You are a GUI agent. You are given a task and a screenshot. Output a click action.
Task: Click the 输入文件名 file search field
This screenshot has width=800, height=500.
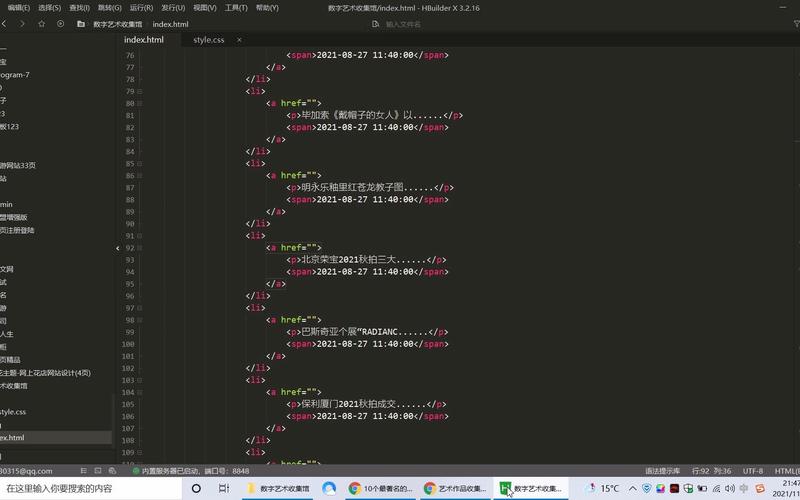click(403, 24)
